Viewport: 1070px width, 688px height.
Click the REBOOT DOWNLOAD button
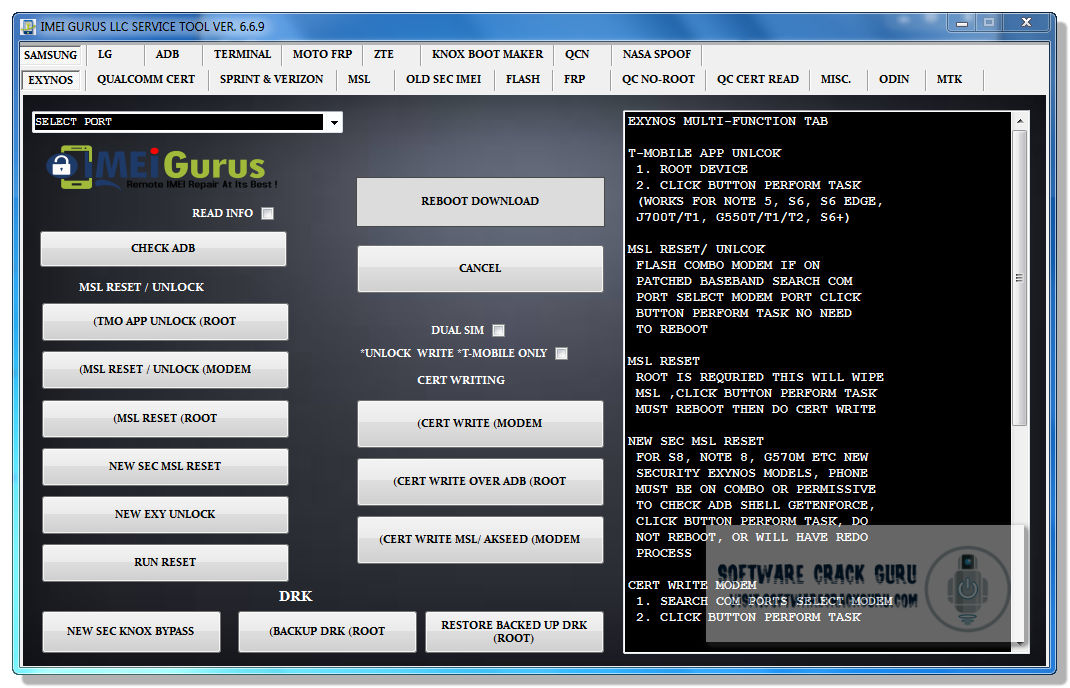(x=480, y=202)
